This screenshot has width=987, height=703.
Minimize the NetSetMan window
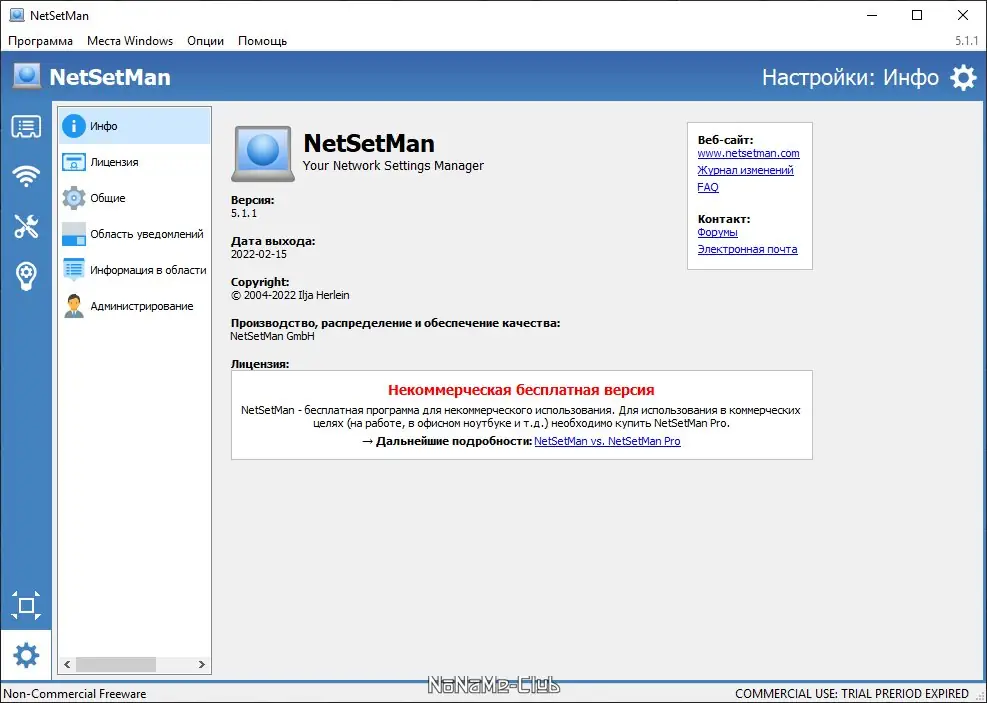(x=872, y=15)
